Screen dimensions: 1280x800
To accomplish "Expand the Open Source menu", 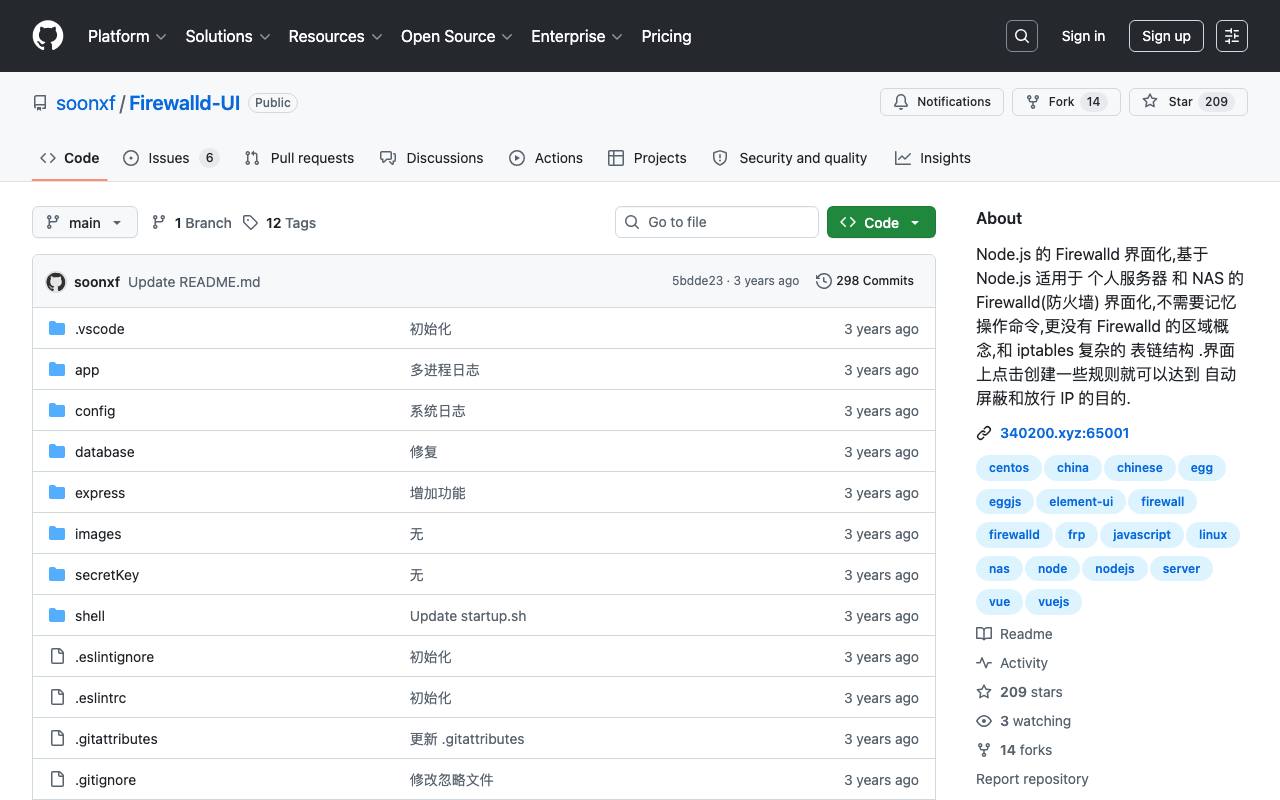I will click(457, 36).
